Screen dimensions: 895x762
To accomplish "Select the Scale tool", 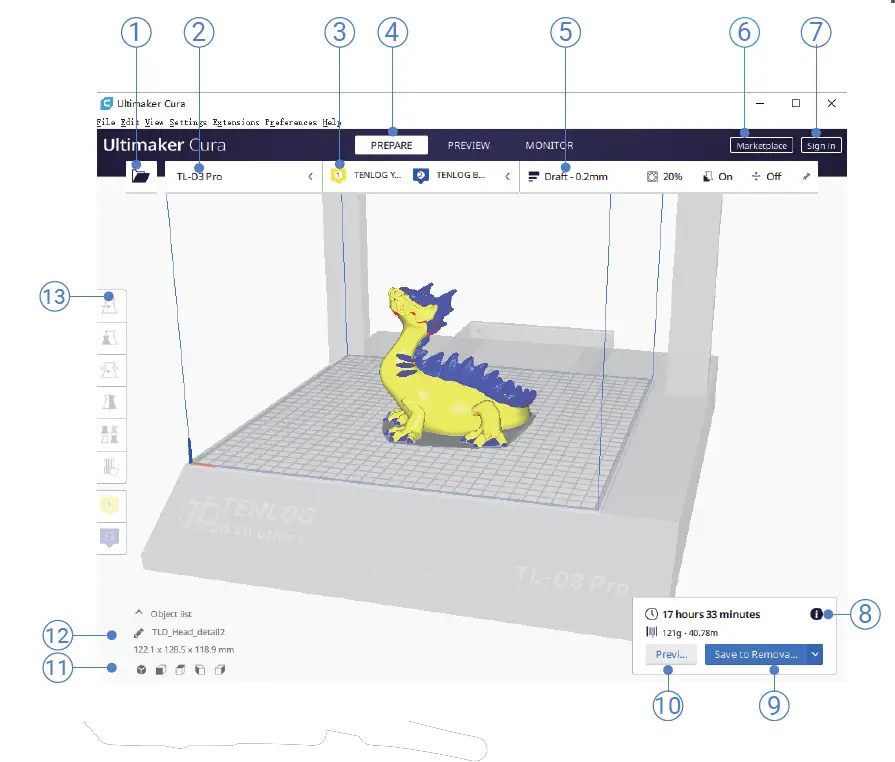I will [111, 337].
